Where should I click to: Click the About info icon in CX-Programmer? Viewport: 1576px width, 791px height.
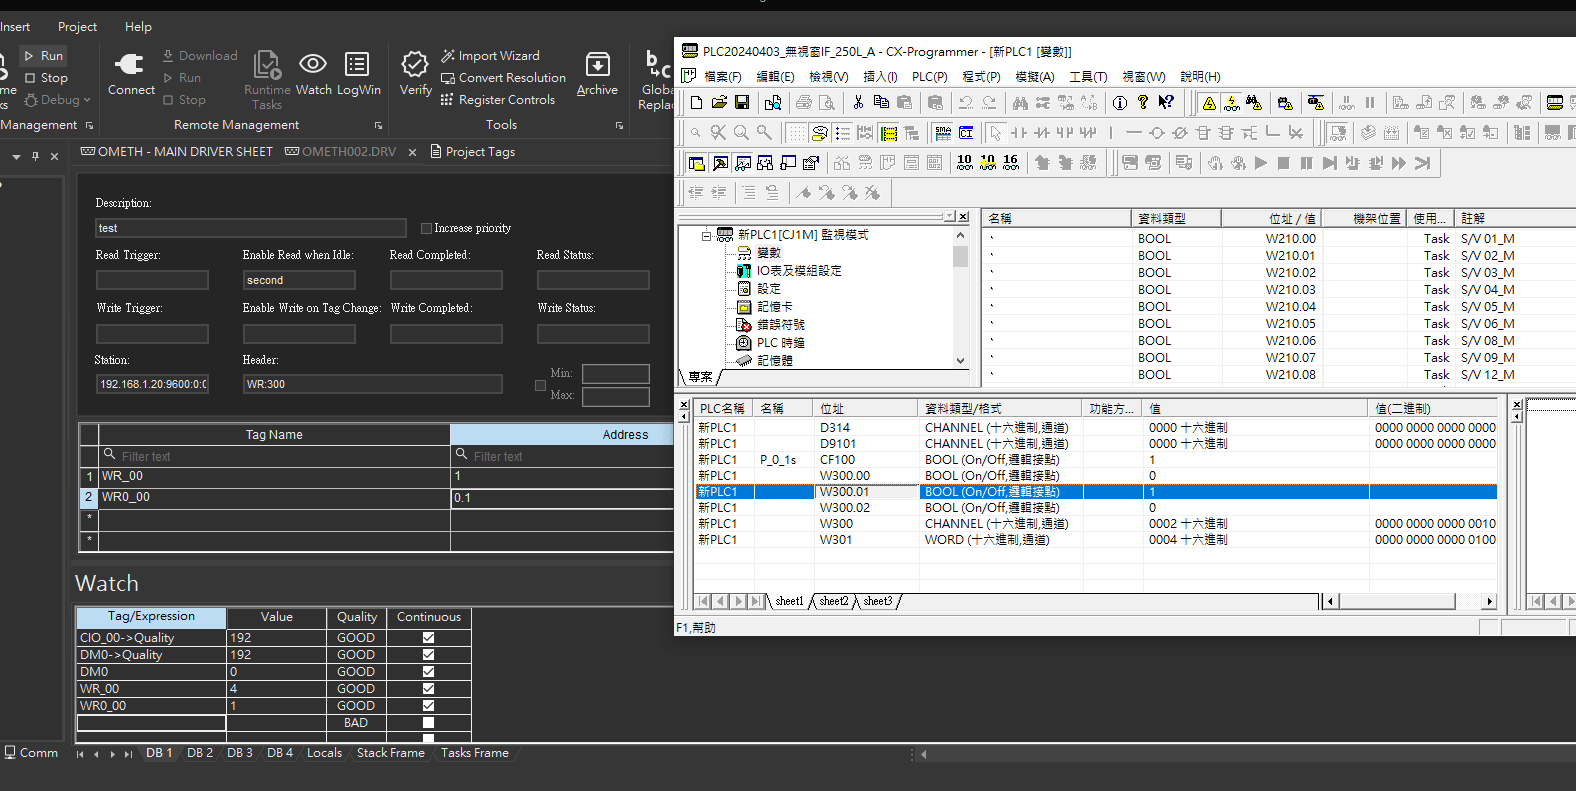[1120, 102]
